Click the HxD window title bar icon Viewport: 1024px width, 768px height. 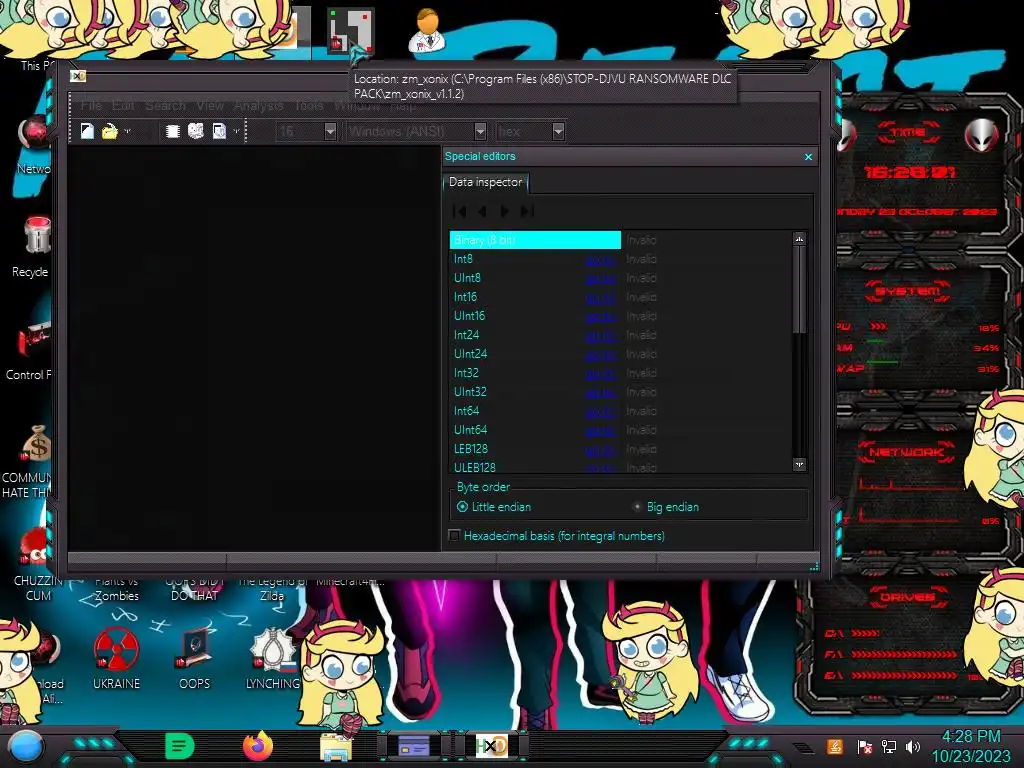tap(78, 76)
